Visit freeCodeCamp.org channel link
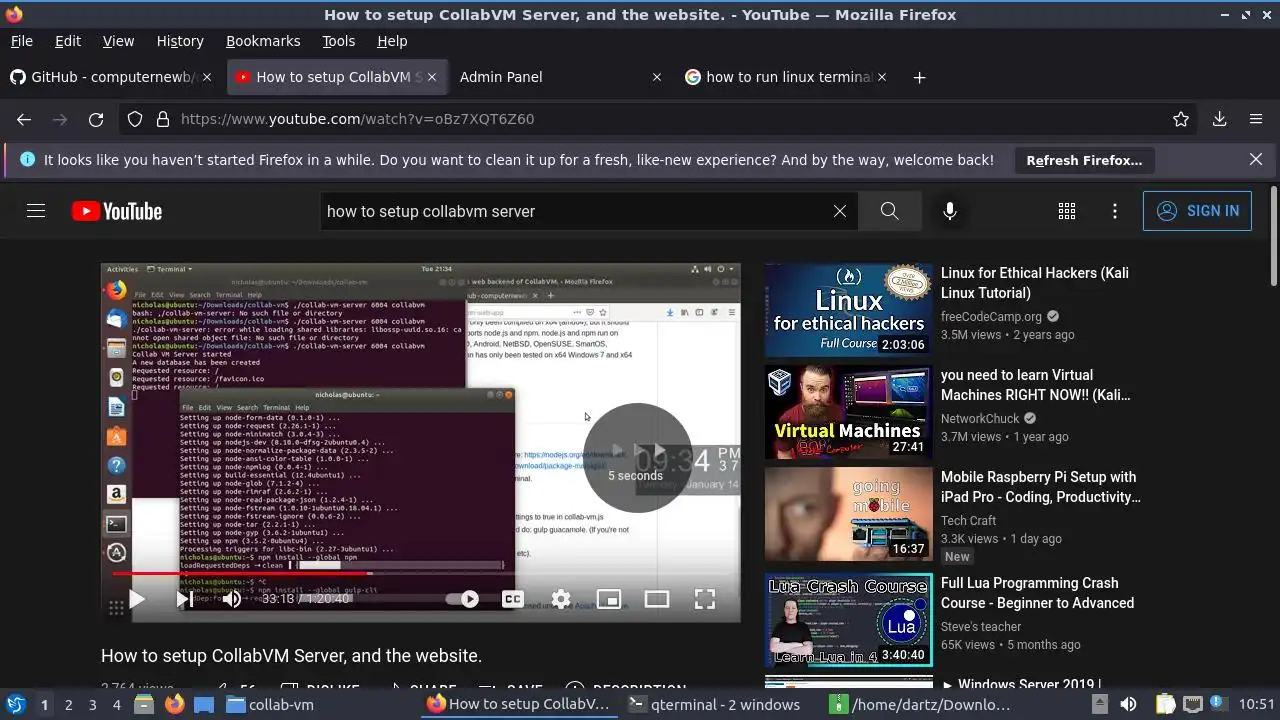1280x720 pixels. (991, 317)
